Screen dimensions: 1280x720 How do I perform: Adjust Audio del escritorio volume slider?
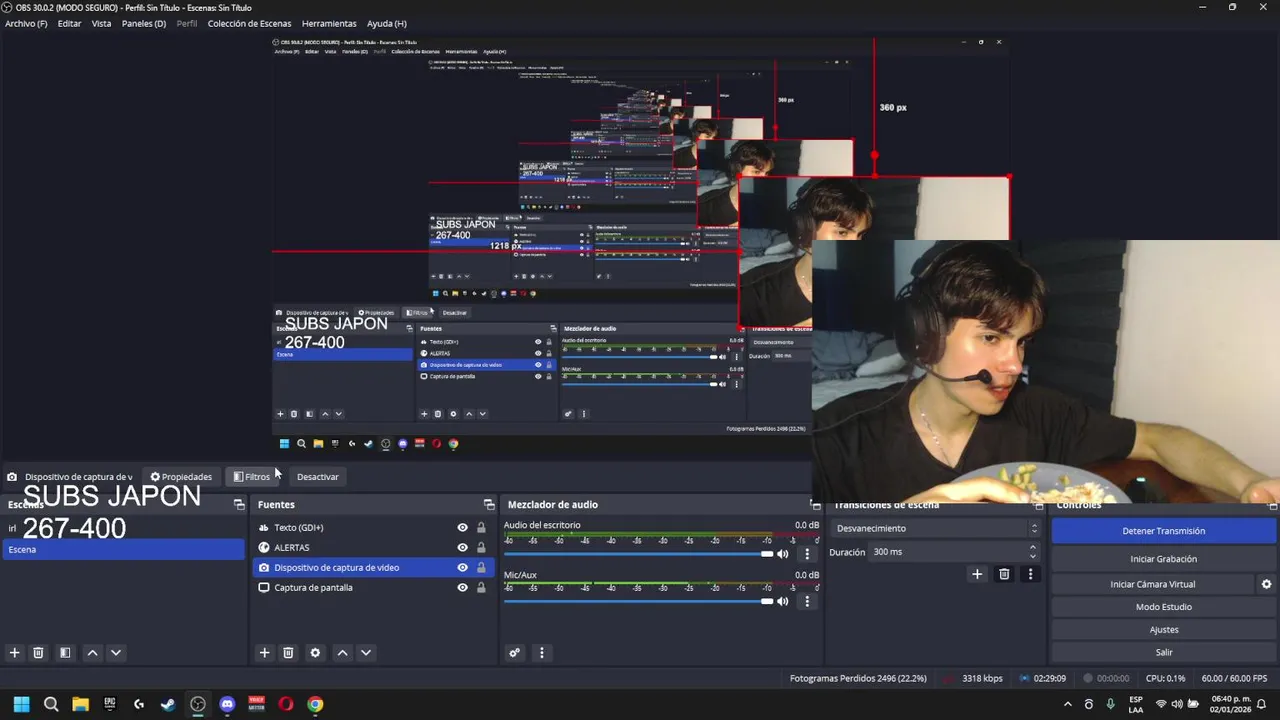639,554
